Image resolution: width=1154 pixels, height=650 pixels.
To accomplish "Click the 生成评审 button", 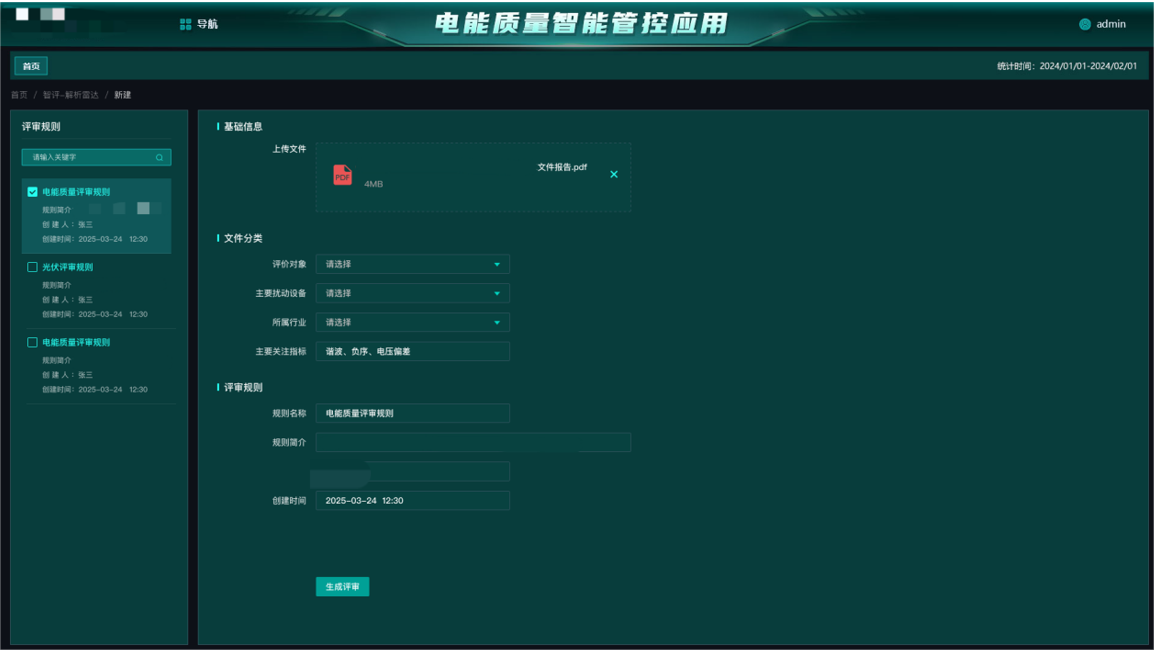I will coord(342,586).
